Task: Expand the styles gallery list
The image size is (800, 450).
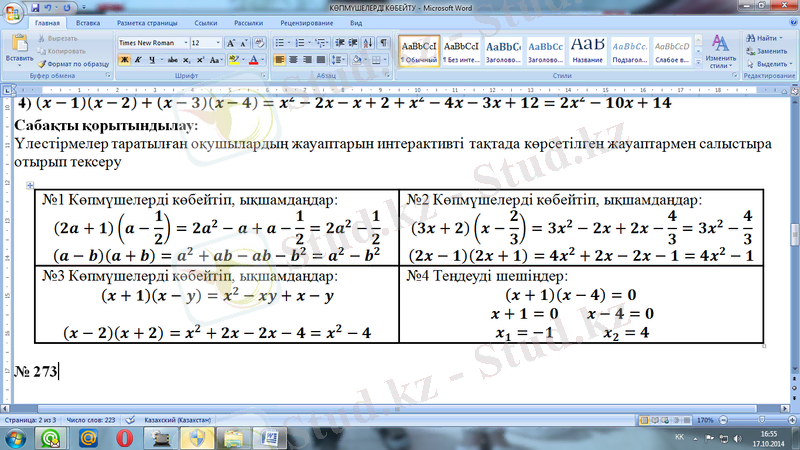Action: click(697, 61)
